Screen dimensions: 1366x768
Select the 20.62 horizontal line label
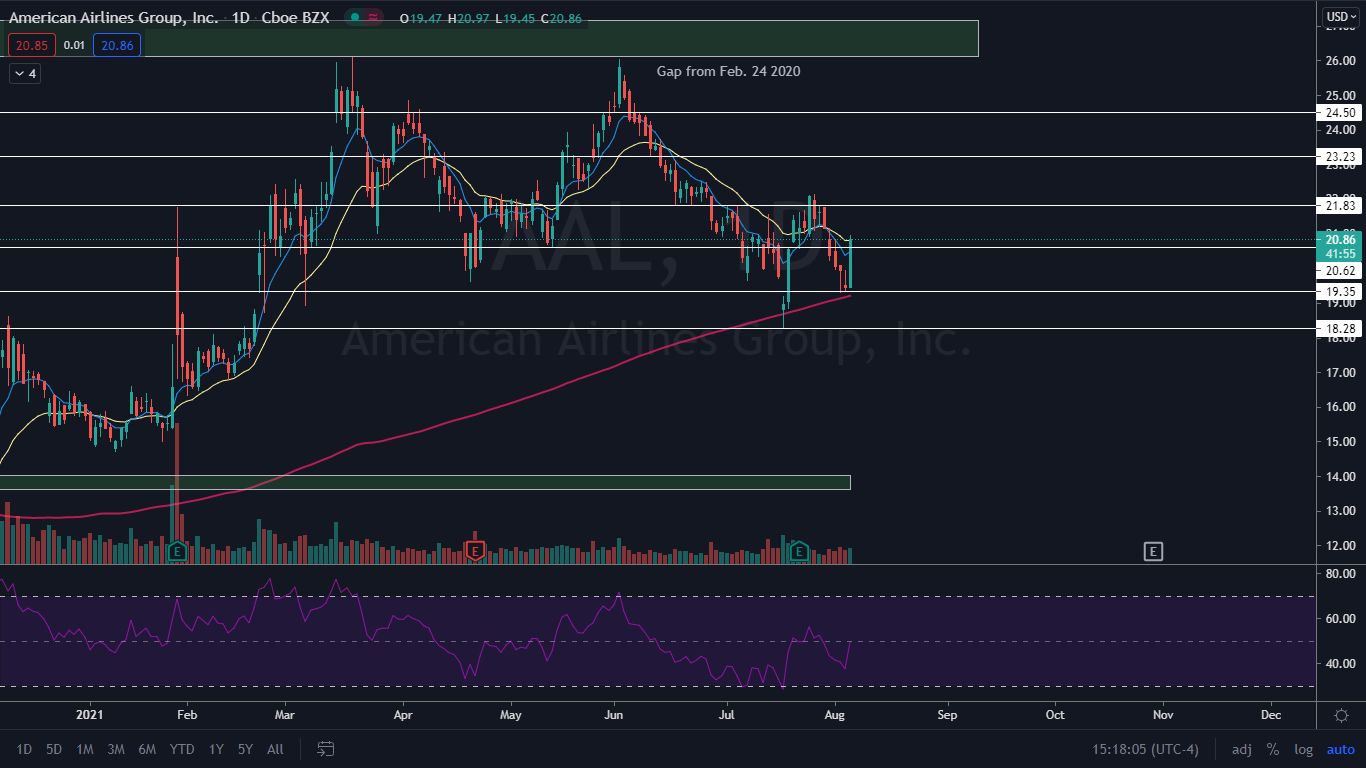1340,271
